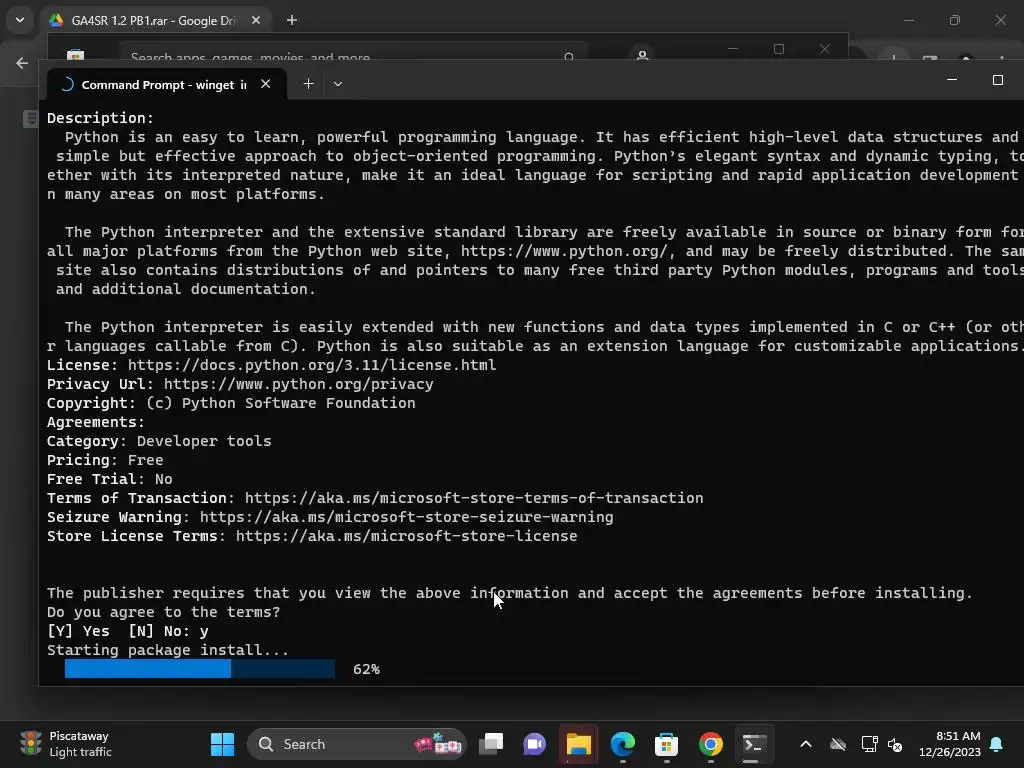
Task: Click 'Do you agree to the terms?' line
Action: [163, 612]
